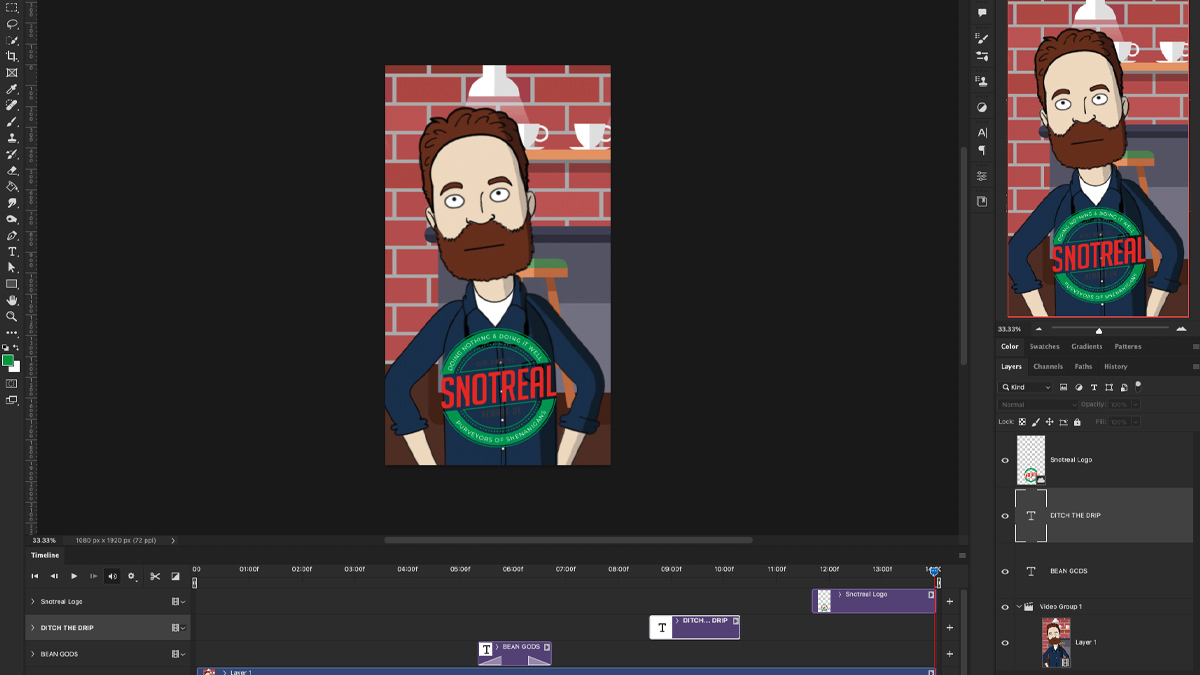Click the green foreground color swatch
The image size is (1200, 675).
(x=8, y=360)
